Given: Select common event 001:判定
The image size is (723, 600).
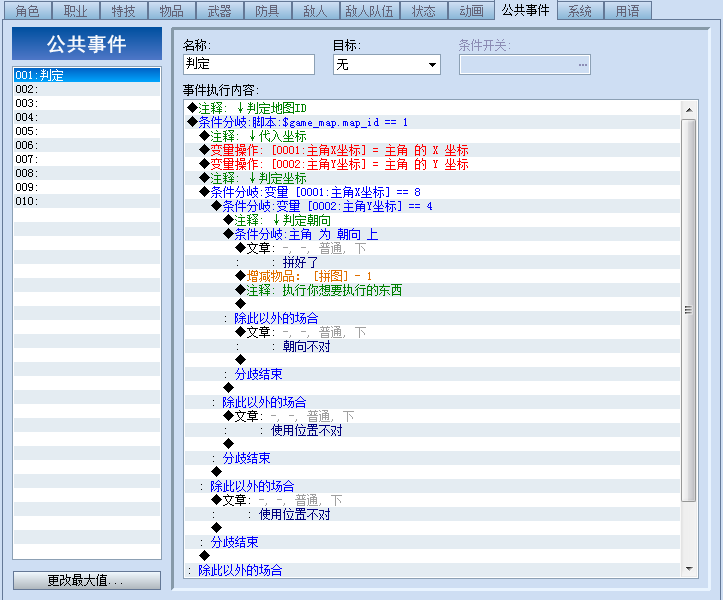Looking at the screenshot, I should point(87,75).
